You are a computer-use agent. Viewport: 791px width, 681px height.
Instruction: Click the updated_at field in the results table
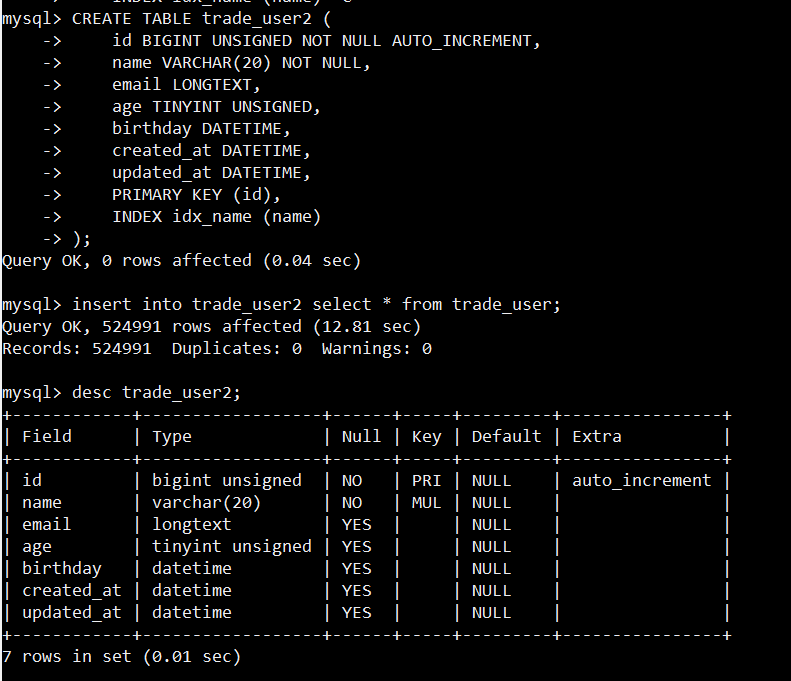point(71,612)
